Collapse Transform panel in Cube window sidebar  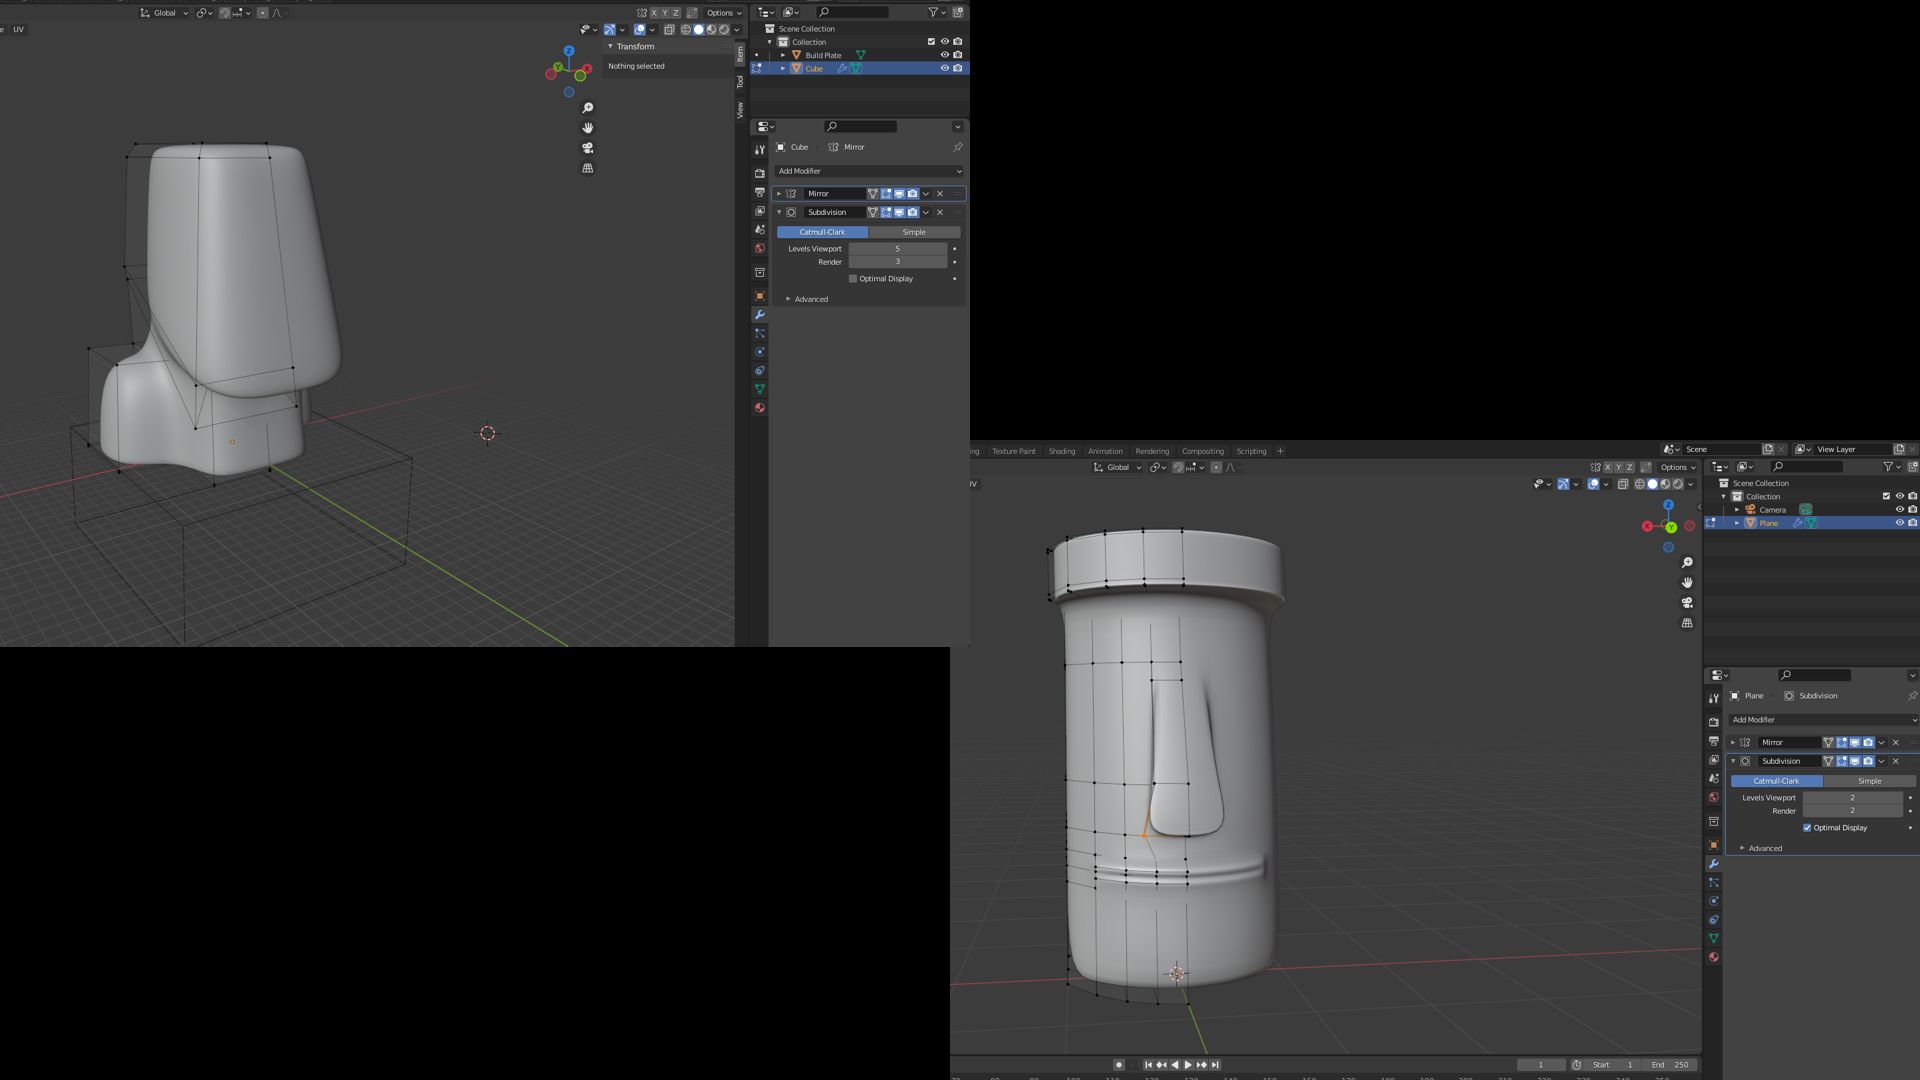pos(610,47)
